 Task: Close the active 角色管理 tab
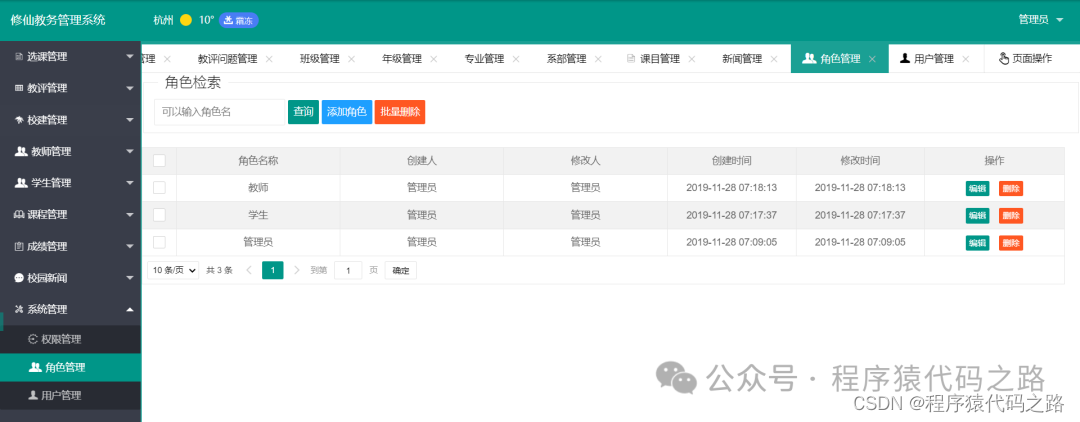pos(872,59)
